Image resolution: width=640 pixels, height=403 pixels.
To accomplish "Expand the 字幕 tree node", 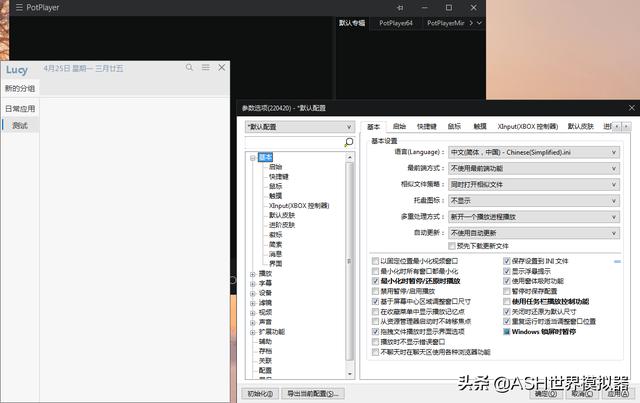I will coord(253,283).
